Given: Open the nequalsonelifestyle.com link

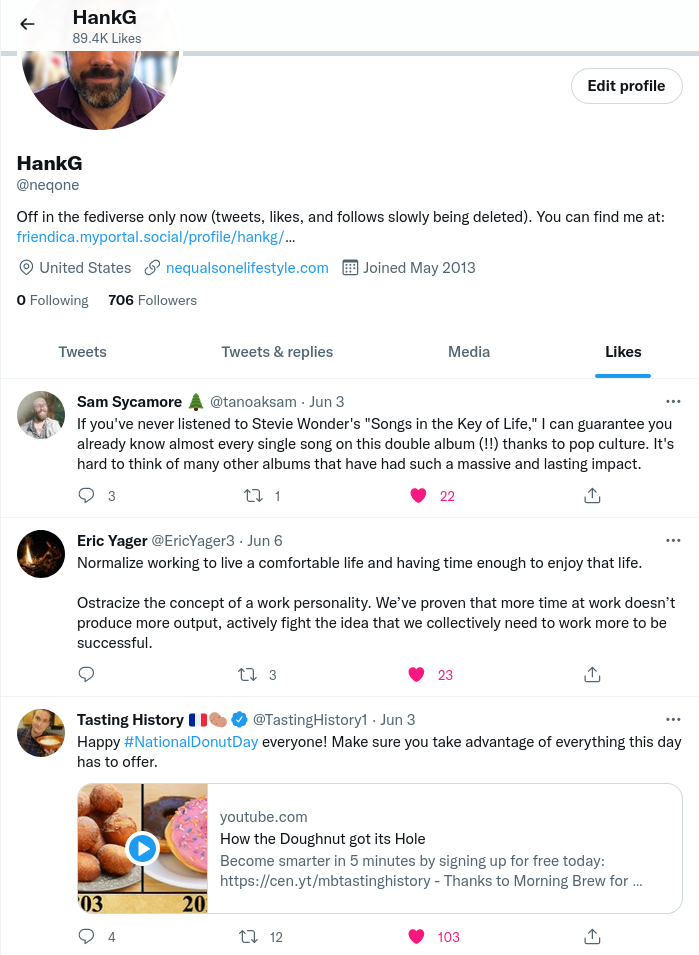Looking at the screenshot, I should [x=247, y=268].
